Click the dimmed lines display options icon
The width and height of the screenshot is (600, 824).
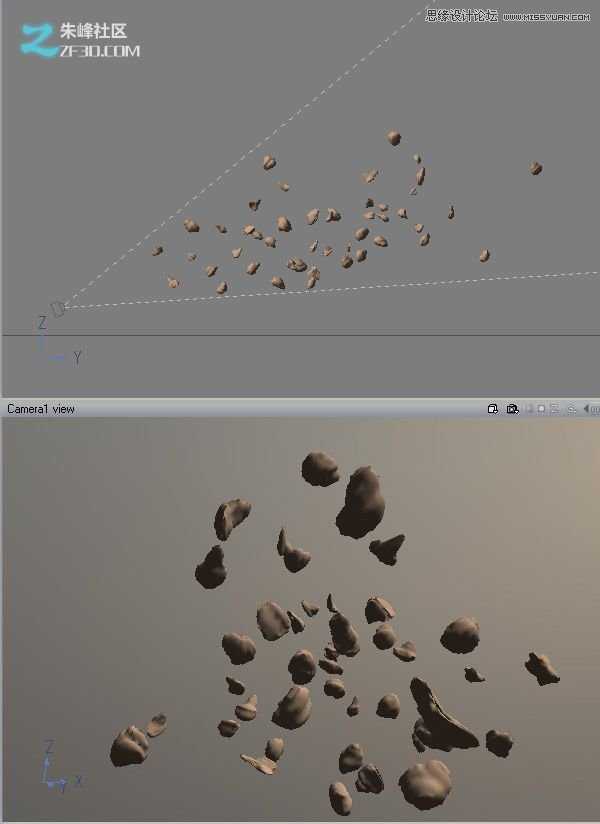pyautogui.click(x=555, y=409)
